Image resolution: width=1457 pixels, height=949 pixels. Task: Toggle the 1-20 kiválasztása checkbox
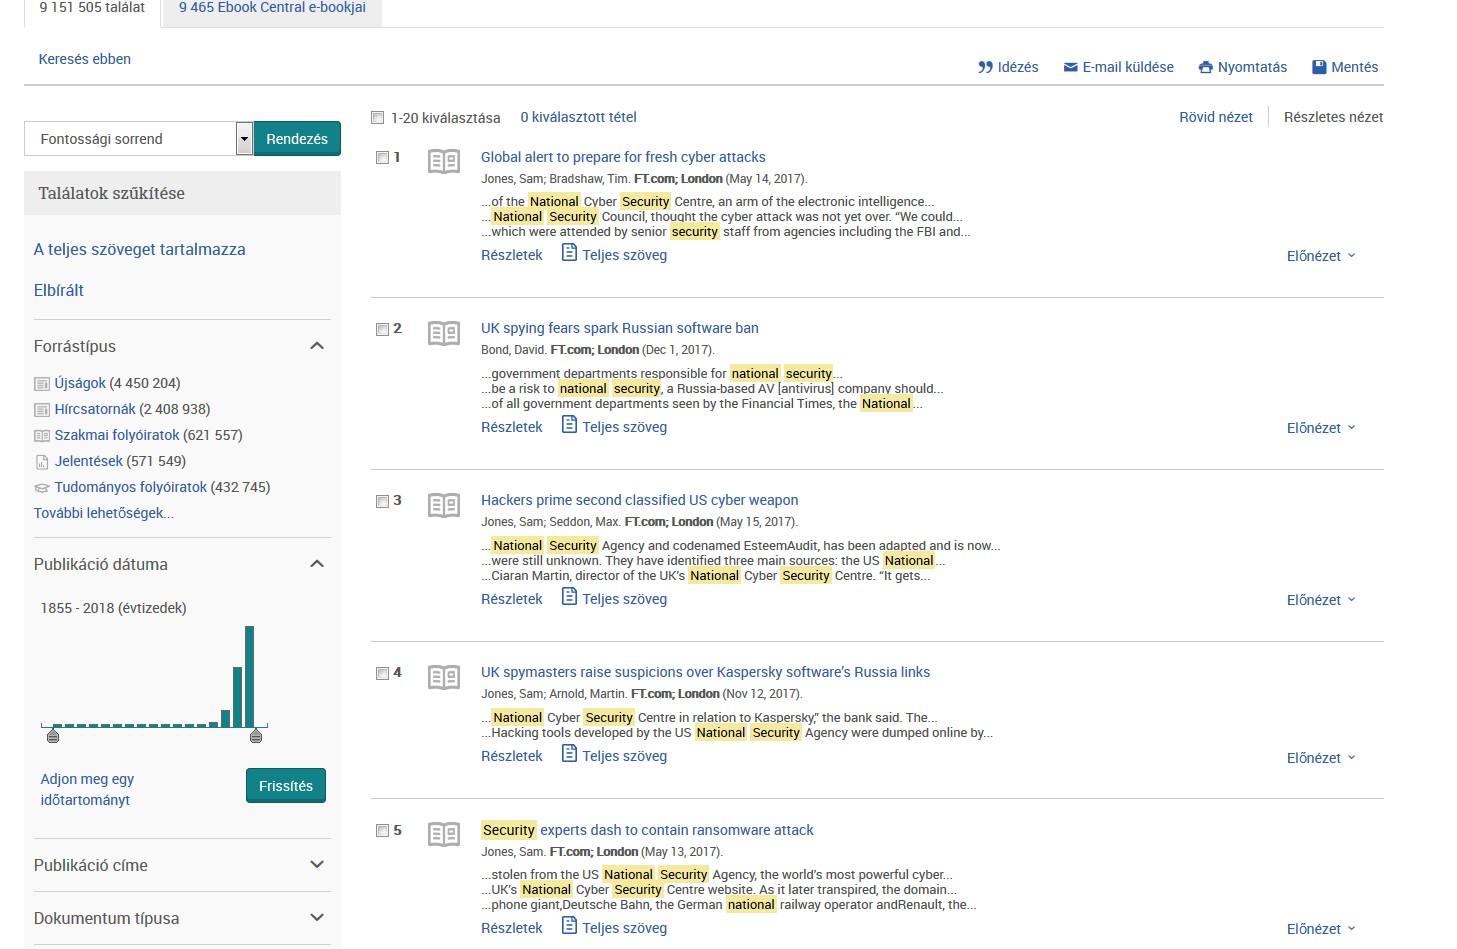(377, 117)
